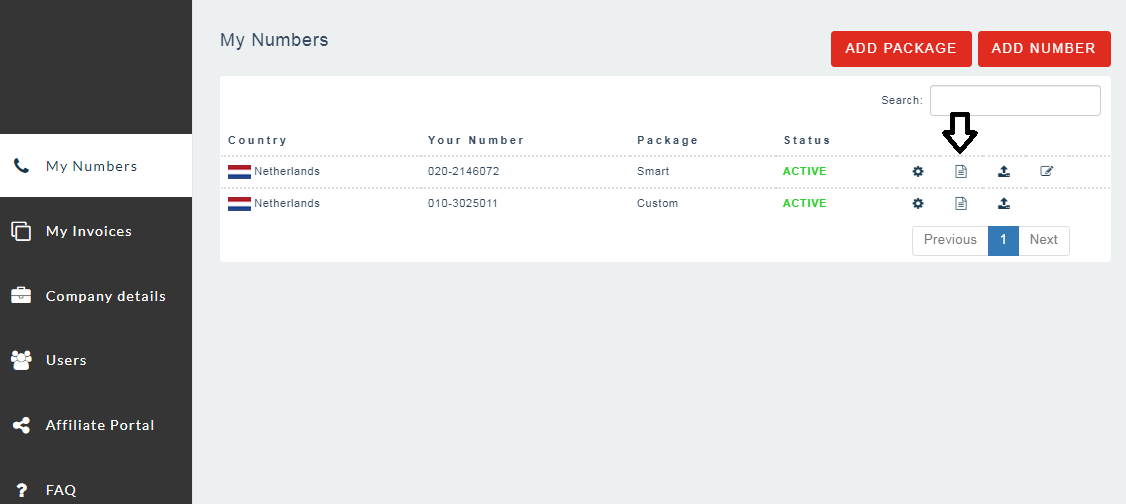Open document icon for number 010-3025011
Viewport: 1126px width, 504px height.
(x=961, y=203)
